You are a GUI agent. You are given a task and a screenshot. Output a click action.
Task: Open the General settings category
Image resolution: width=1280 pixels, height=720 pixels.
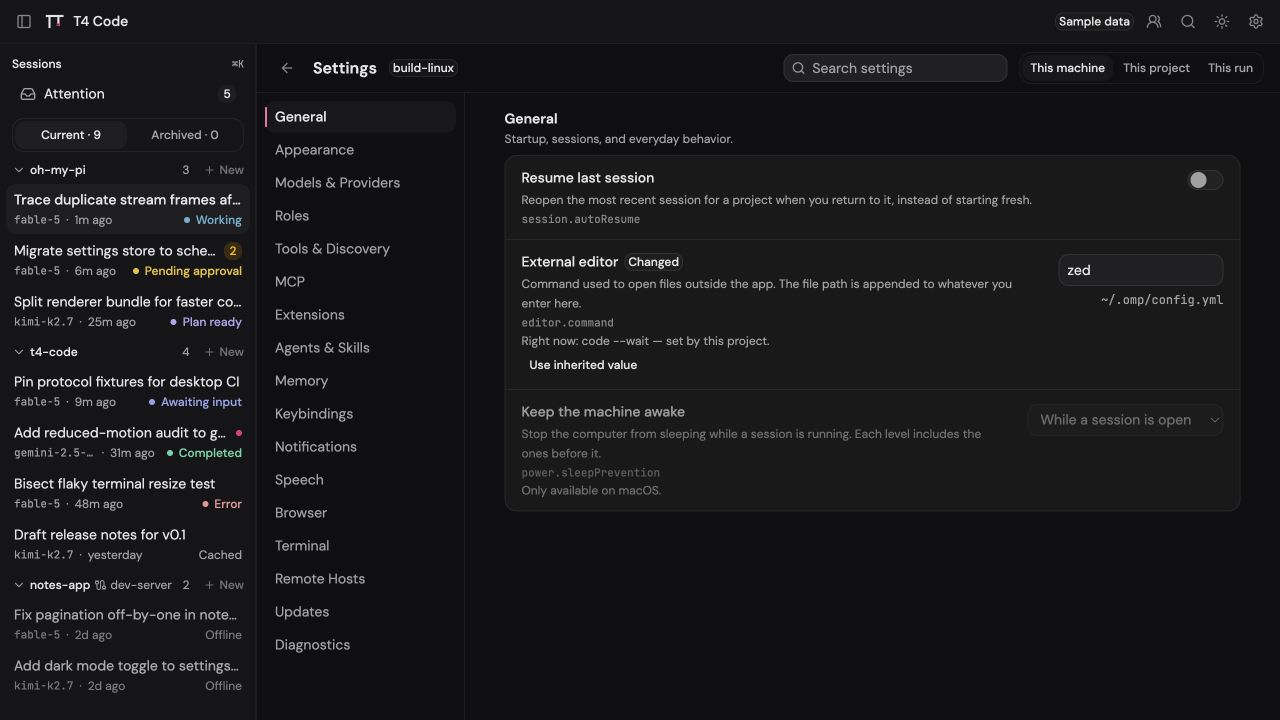(x=360, y=117)
